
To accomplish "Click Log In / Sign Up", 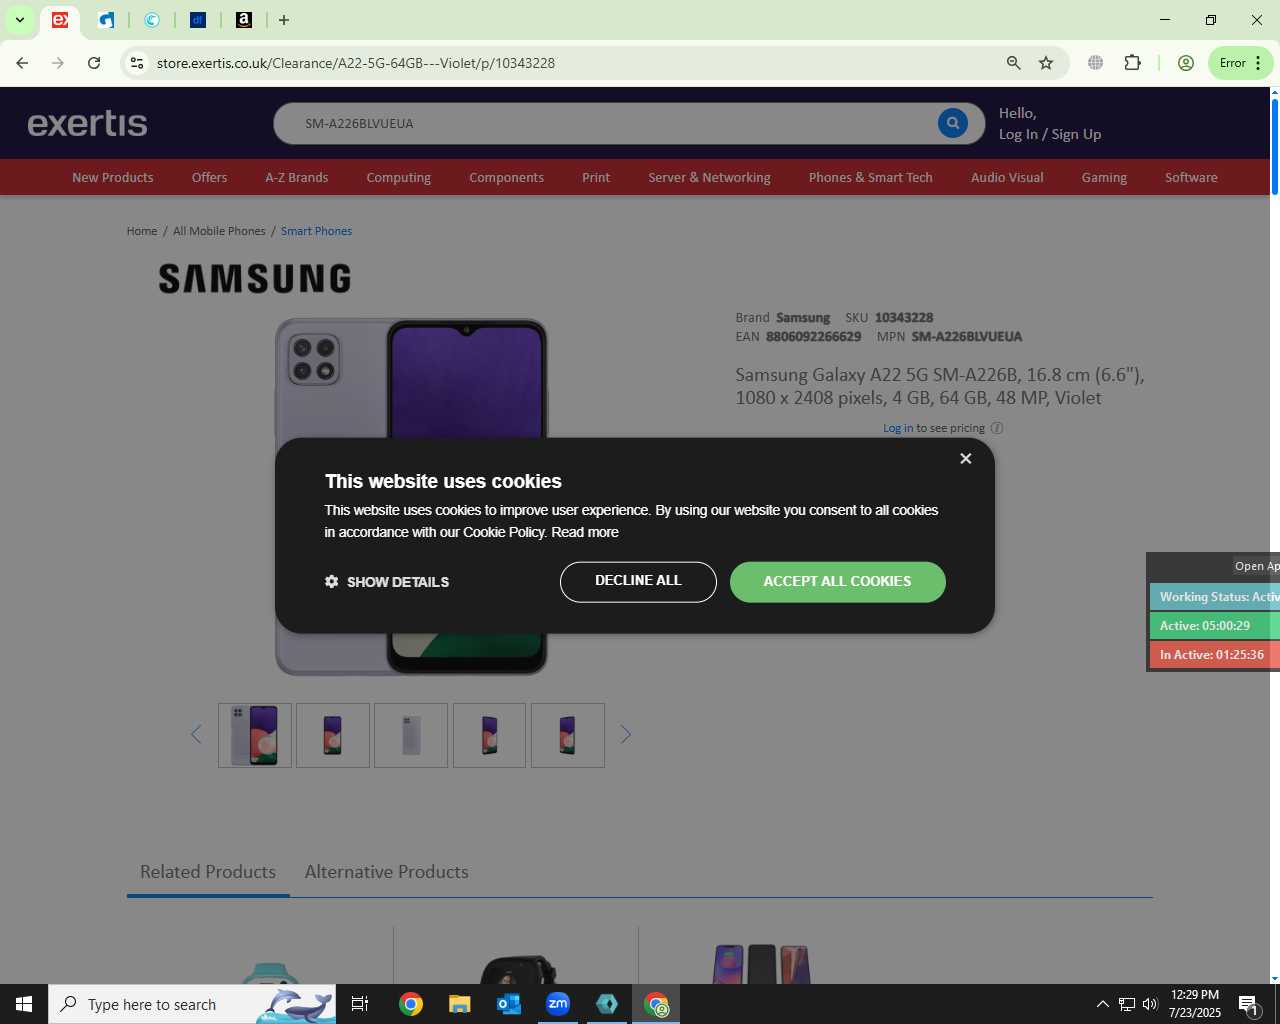I will click(x=1050, y=134).
